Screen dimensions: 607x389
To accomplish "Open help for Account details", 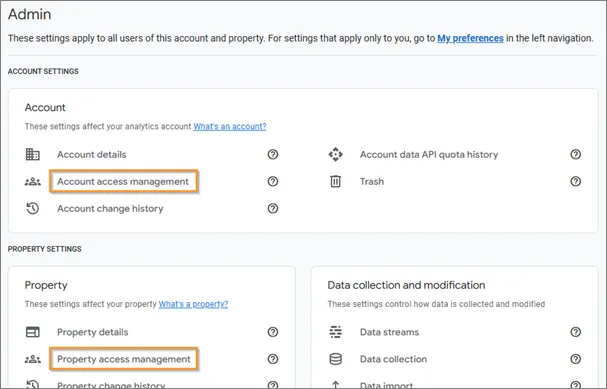I will (x=273, y=154).
